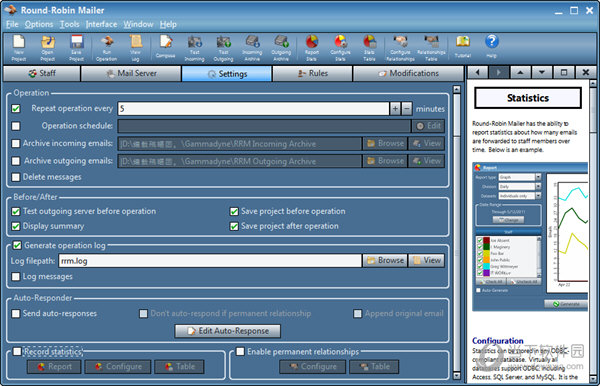Click Browse next to Log filepath
The width and height of the screenshot is (600, 386).
pos(385,261)
